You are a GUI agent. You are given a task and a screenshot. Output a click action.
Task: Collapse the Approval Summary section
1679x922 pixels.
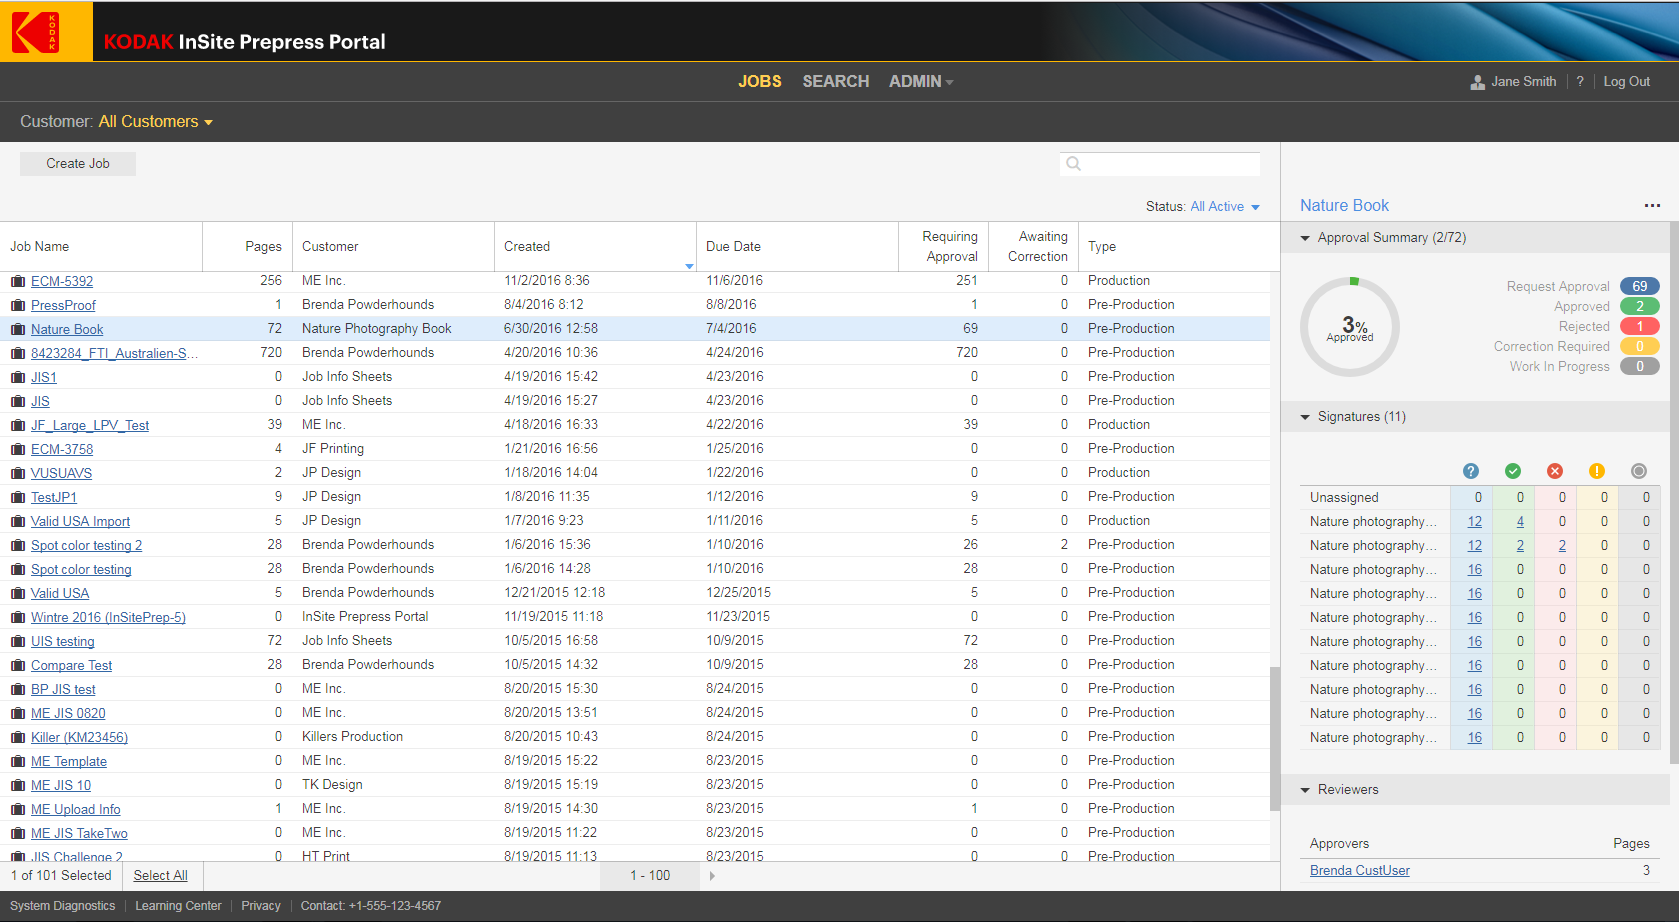(x=1305, y=238)
